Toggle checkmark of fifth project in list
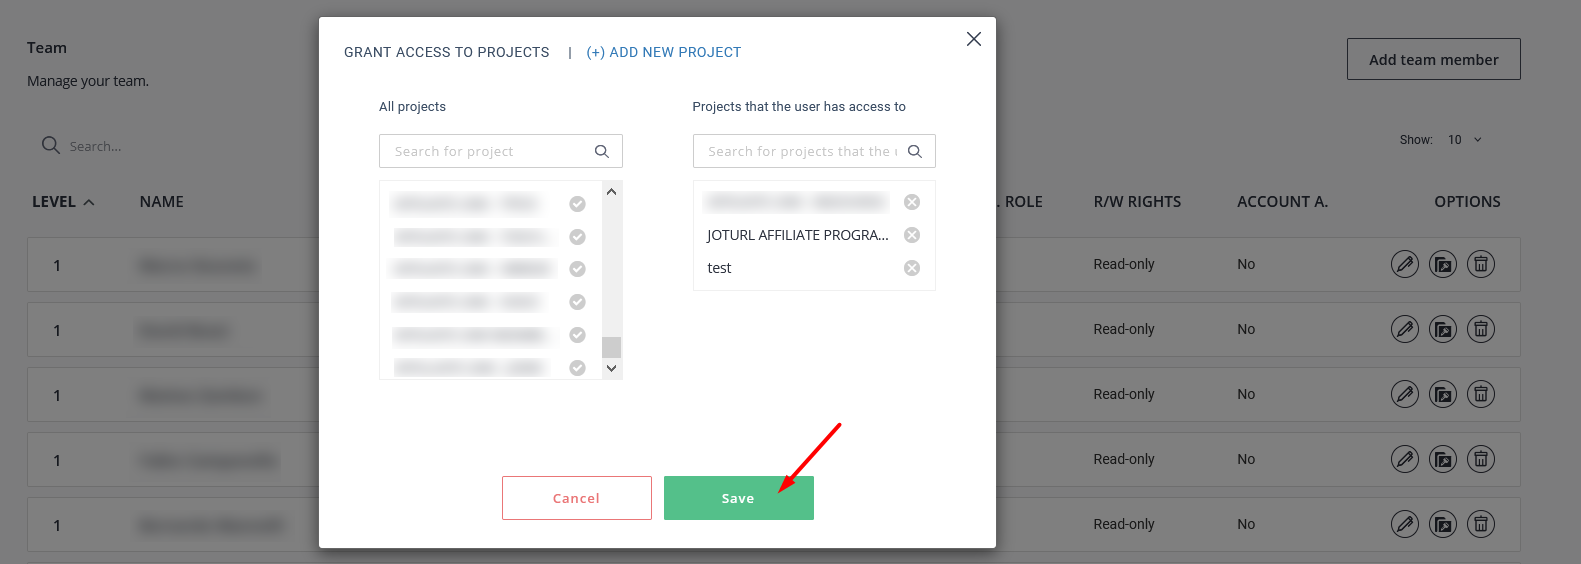This screenshot has width=1581, height=564. (x=577, y=335)
